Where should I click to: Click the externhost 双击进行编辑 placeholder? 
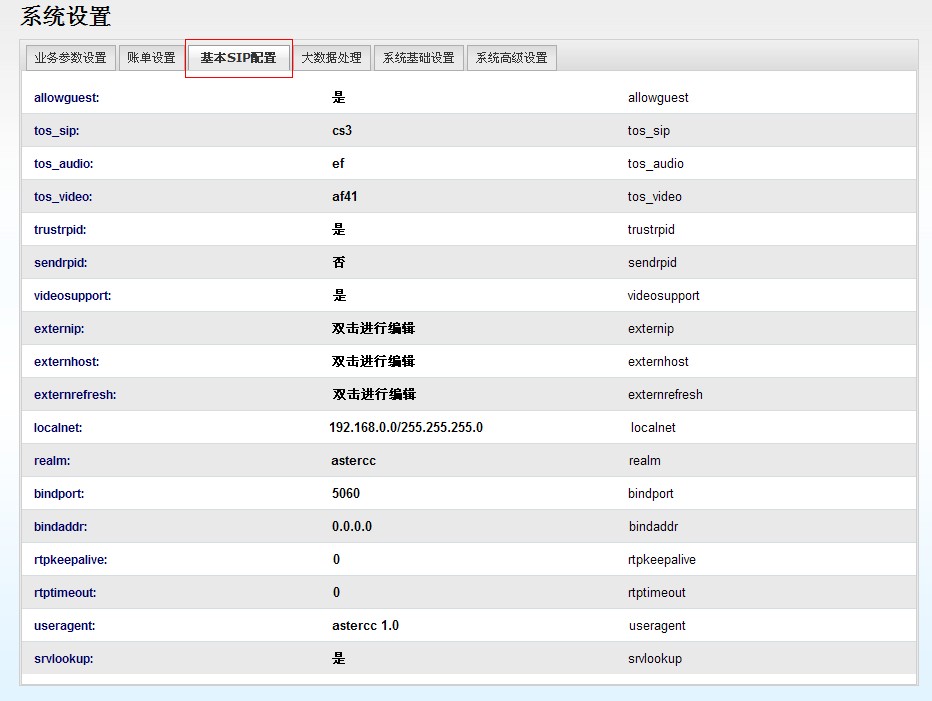(373, 362)
